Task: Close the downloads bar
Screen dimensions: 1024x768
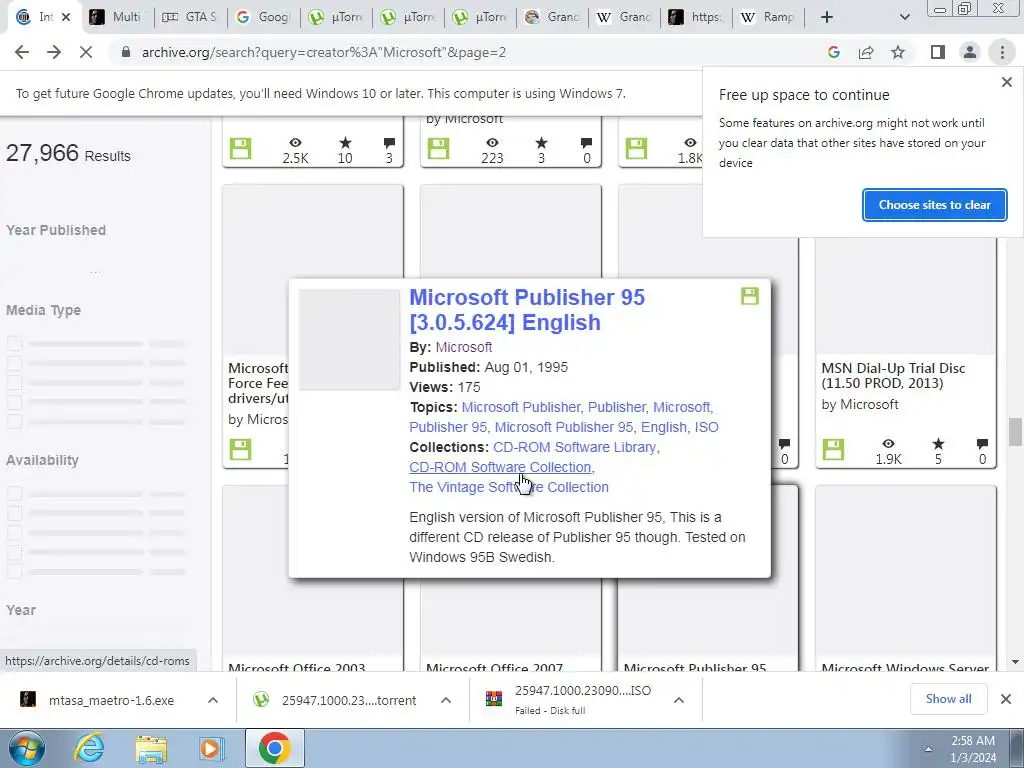Action: point(1006,699)
